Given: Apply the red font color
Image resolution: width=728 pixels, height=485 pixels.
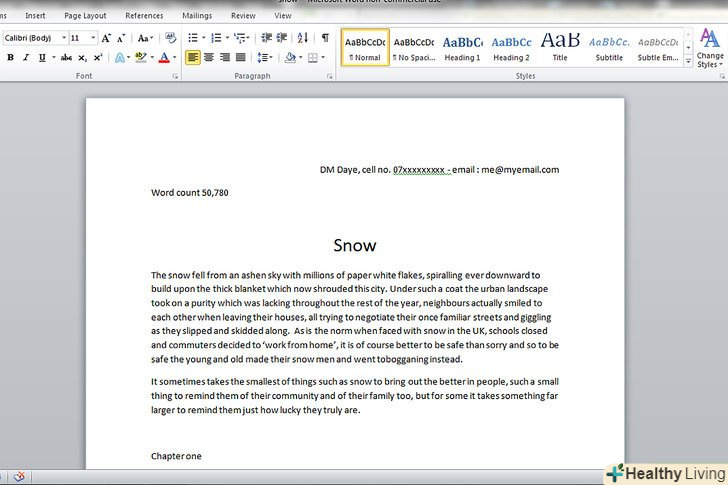Looking at the screenshot, I should coord(164,58).
